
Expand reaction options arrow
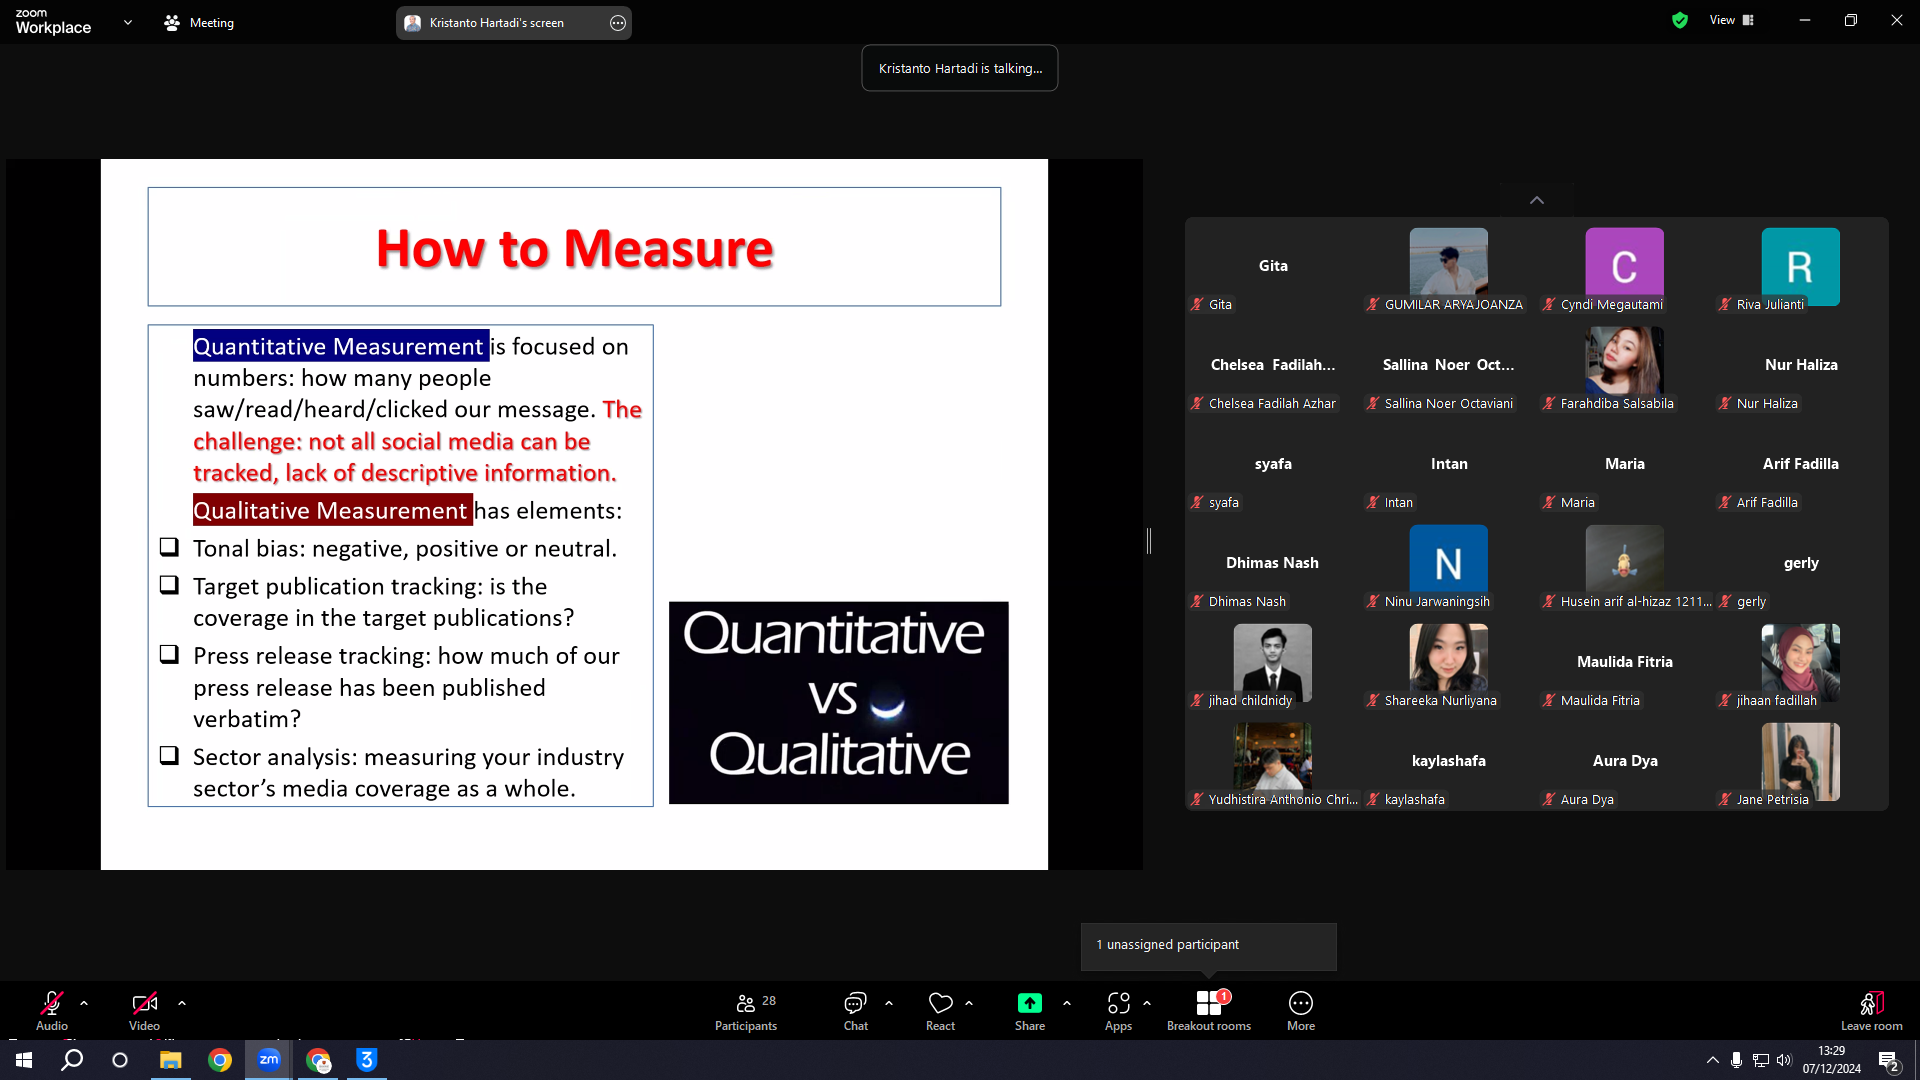969,1003
